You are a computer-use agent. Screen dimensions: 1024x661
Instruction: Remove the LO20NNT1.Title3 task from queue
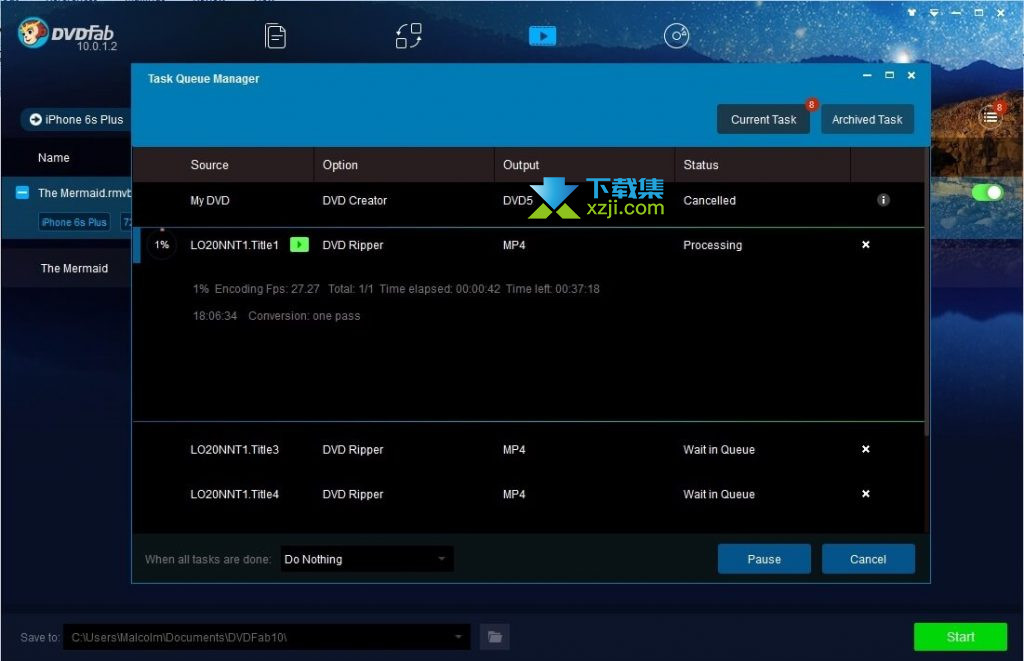click(866, 449)
